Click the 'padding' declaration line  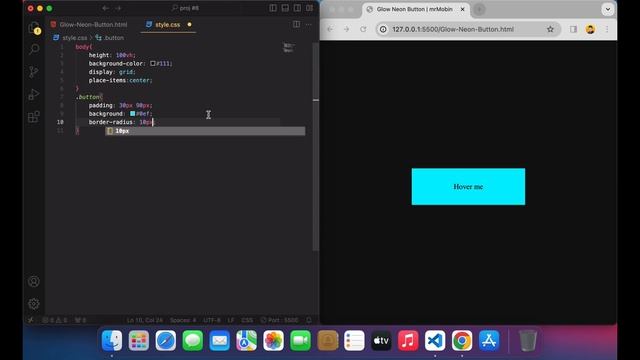click(x=120, y=105)
